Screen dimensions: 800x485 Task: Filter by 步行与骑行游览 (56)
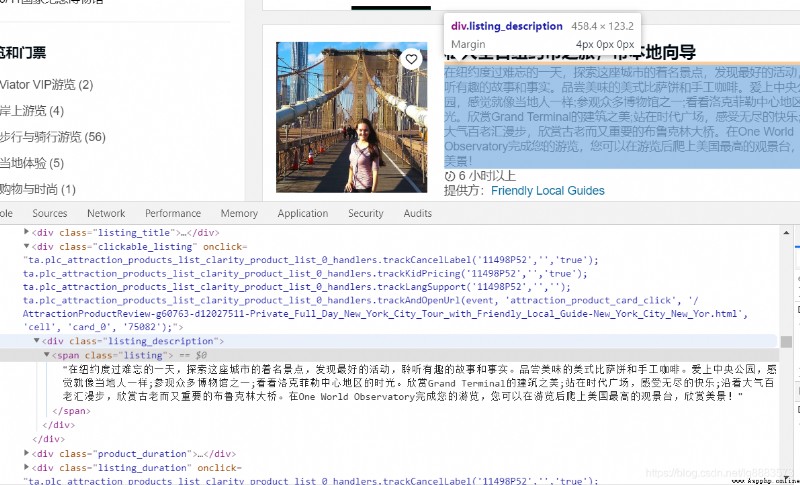[53, 137]
